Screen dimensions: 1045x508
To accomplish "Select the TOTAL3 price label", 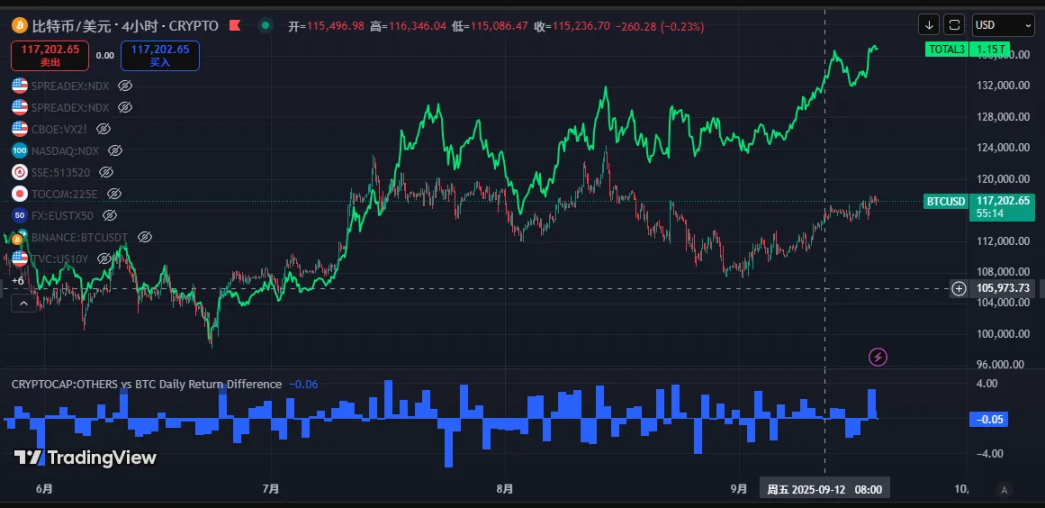I will point(945,49).
